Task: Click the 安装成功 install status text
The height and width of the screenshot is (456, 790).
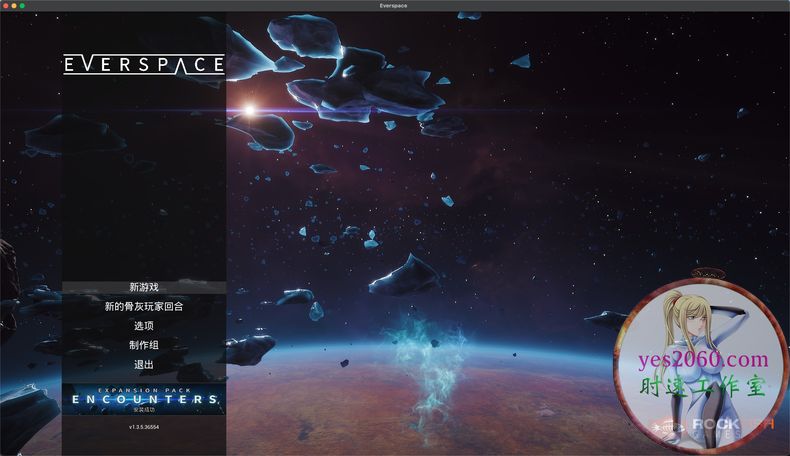Action: coord(145,410)
